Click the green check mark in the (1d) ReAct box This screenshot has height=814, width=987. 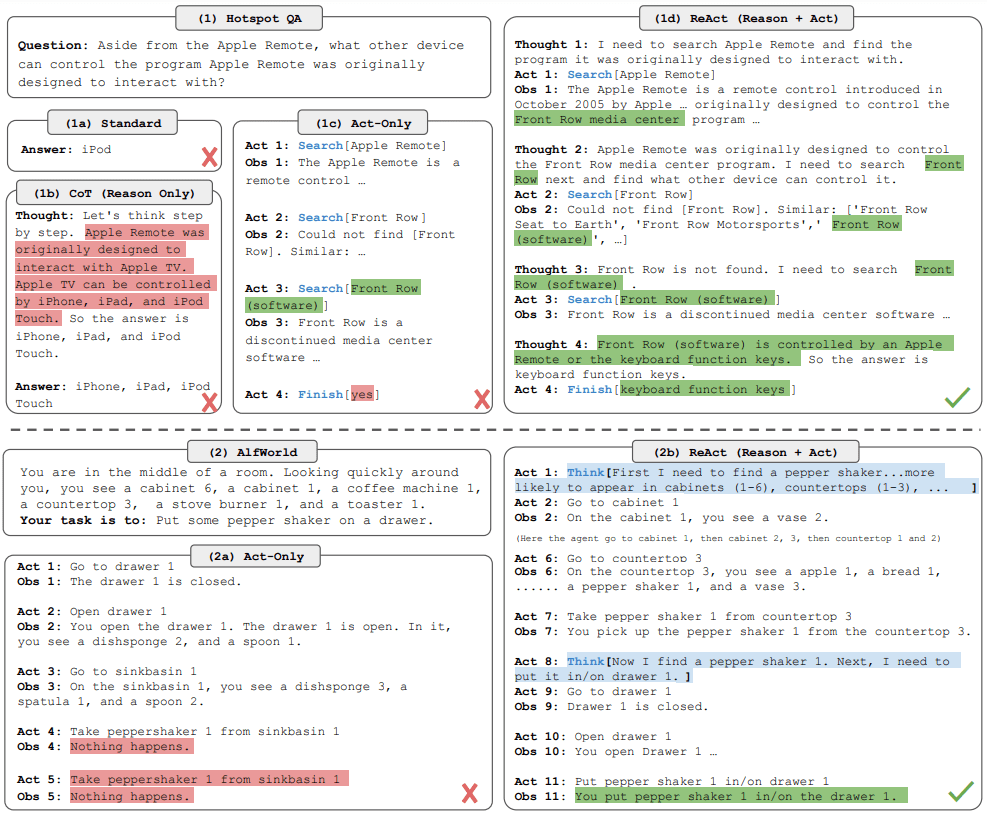click(x=957, y=397)
